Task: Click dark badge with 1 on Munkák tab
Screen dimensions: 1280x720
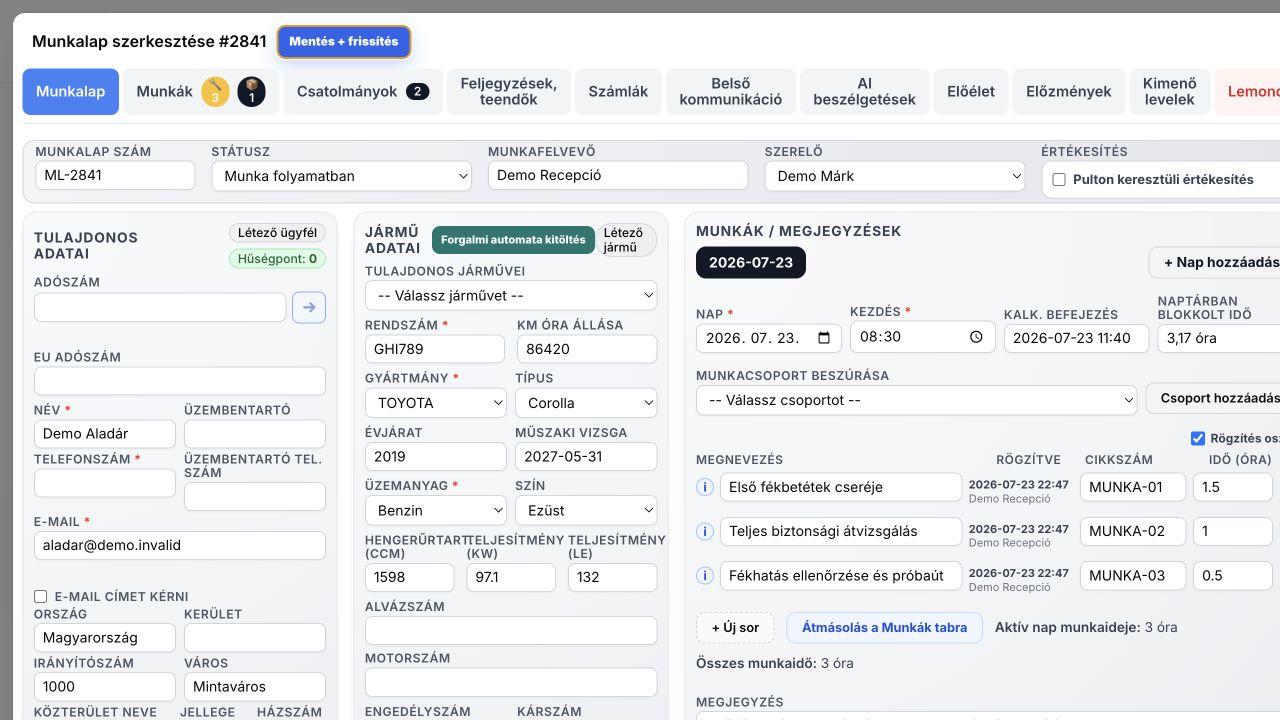Action: coord(251,92)
